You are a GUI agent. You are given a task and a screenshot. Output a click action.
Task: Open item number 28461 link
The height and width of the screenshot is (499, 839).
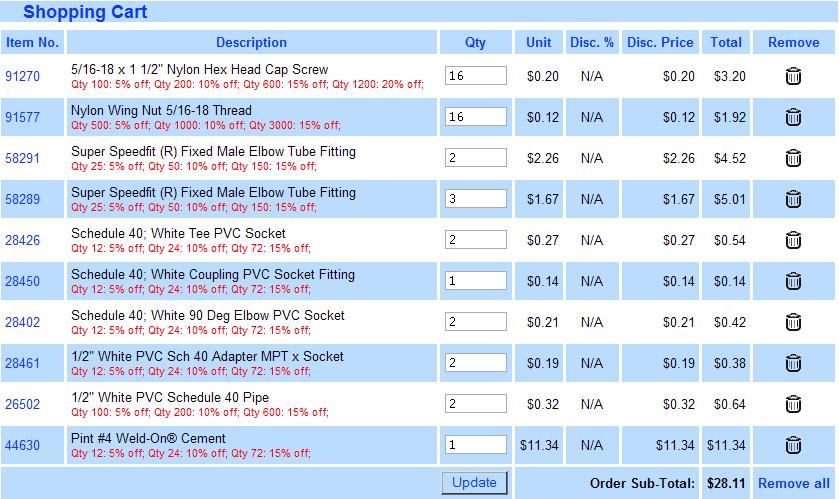click(x=22, y=363)
